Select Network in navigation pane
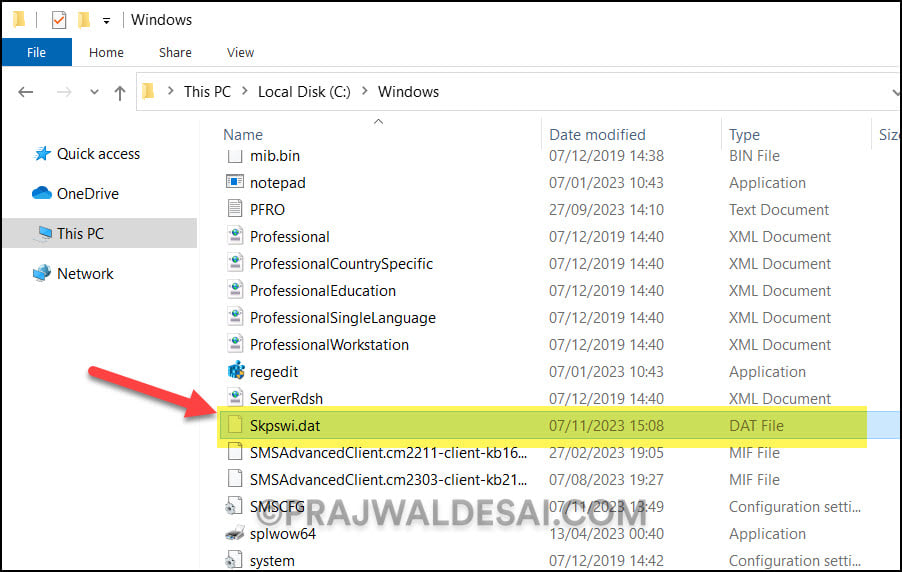This screenshot has height=572, width=902. pyautogui.click(x=85, y=273)
